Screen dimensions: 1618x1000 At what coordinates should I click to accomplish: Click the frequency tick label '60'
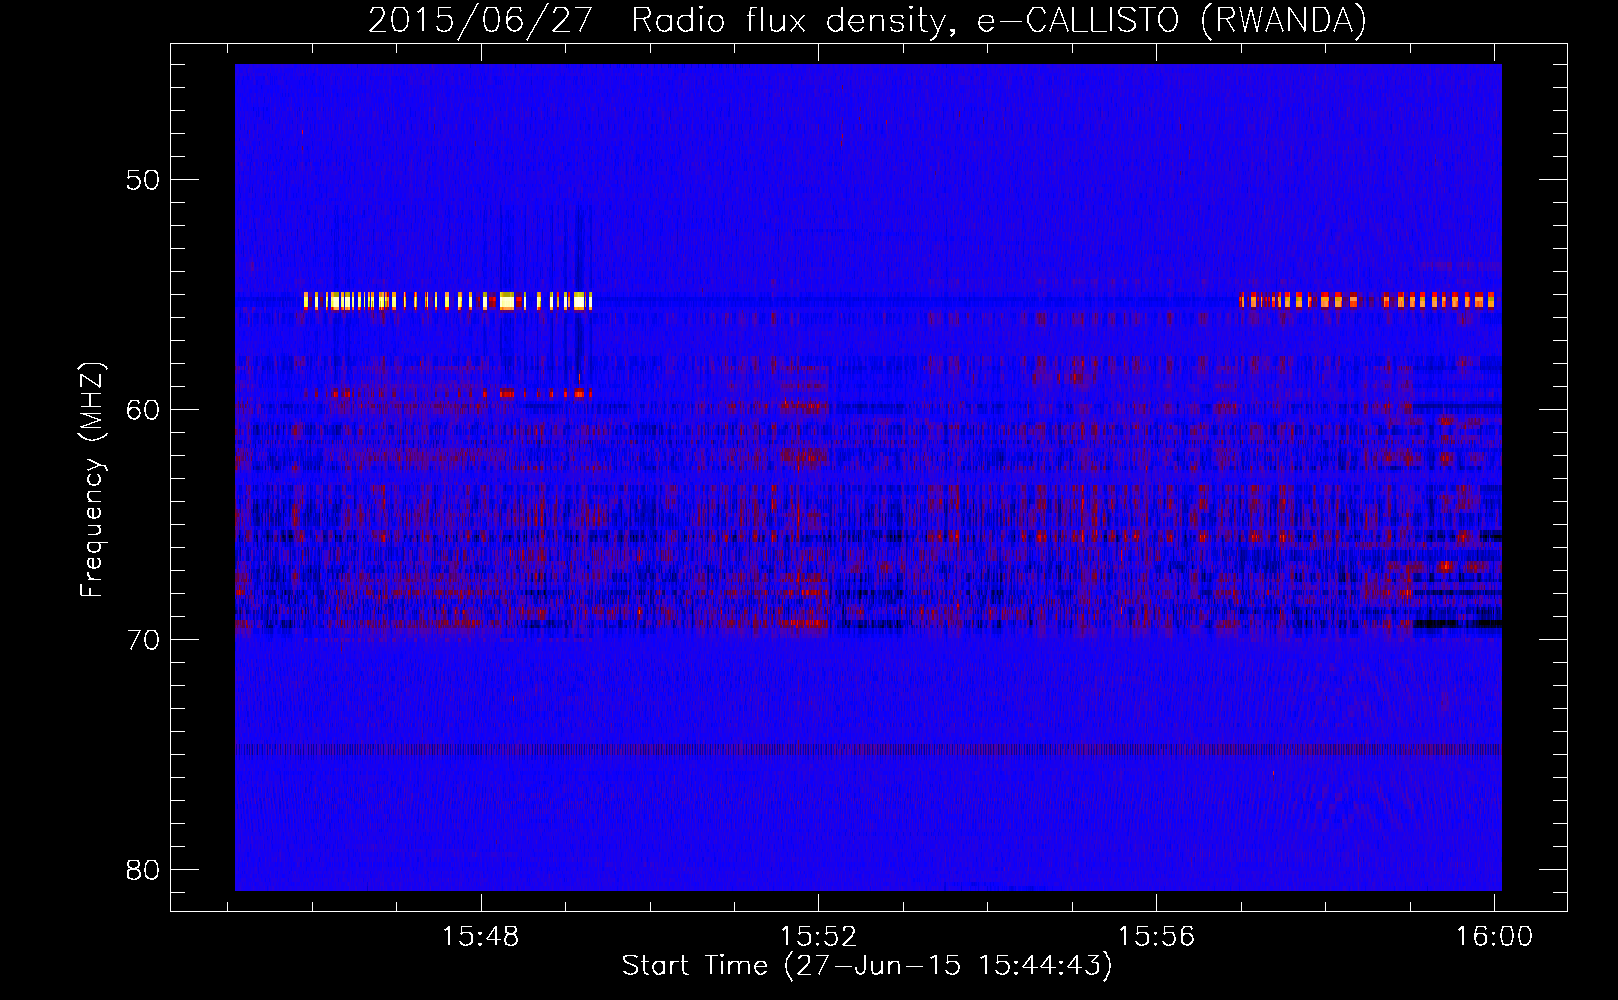click(143, 410)
